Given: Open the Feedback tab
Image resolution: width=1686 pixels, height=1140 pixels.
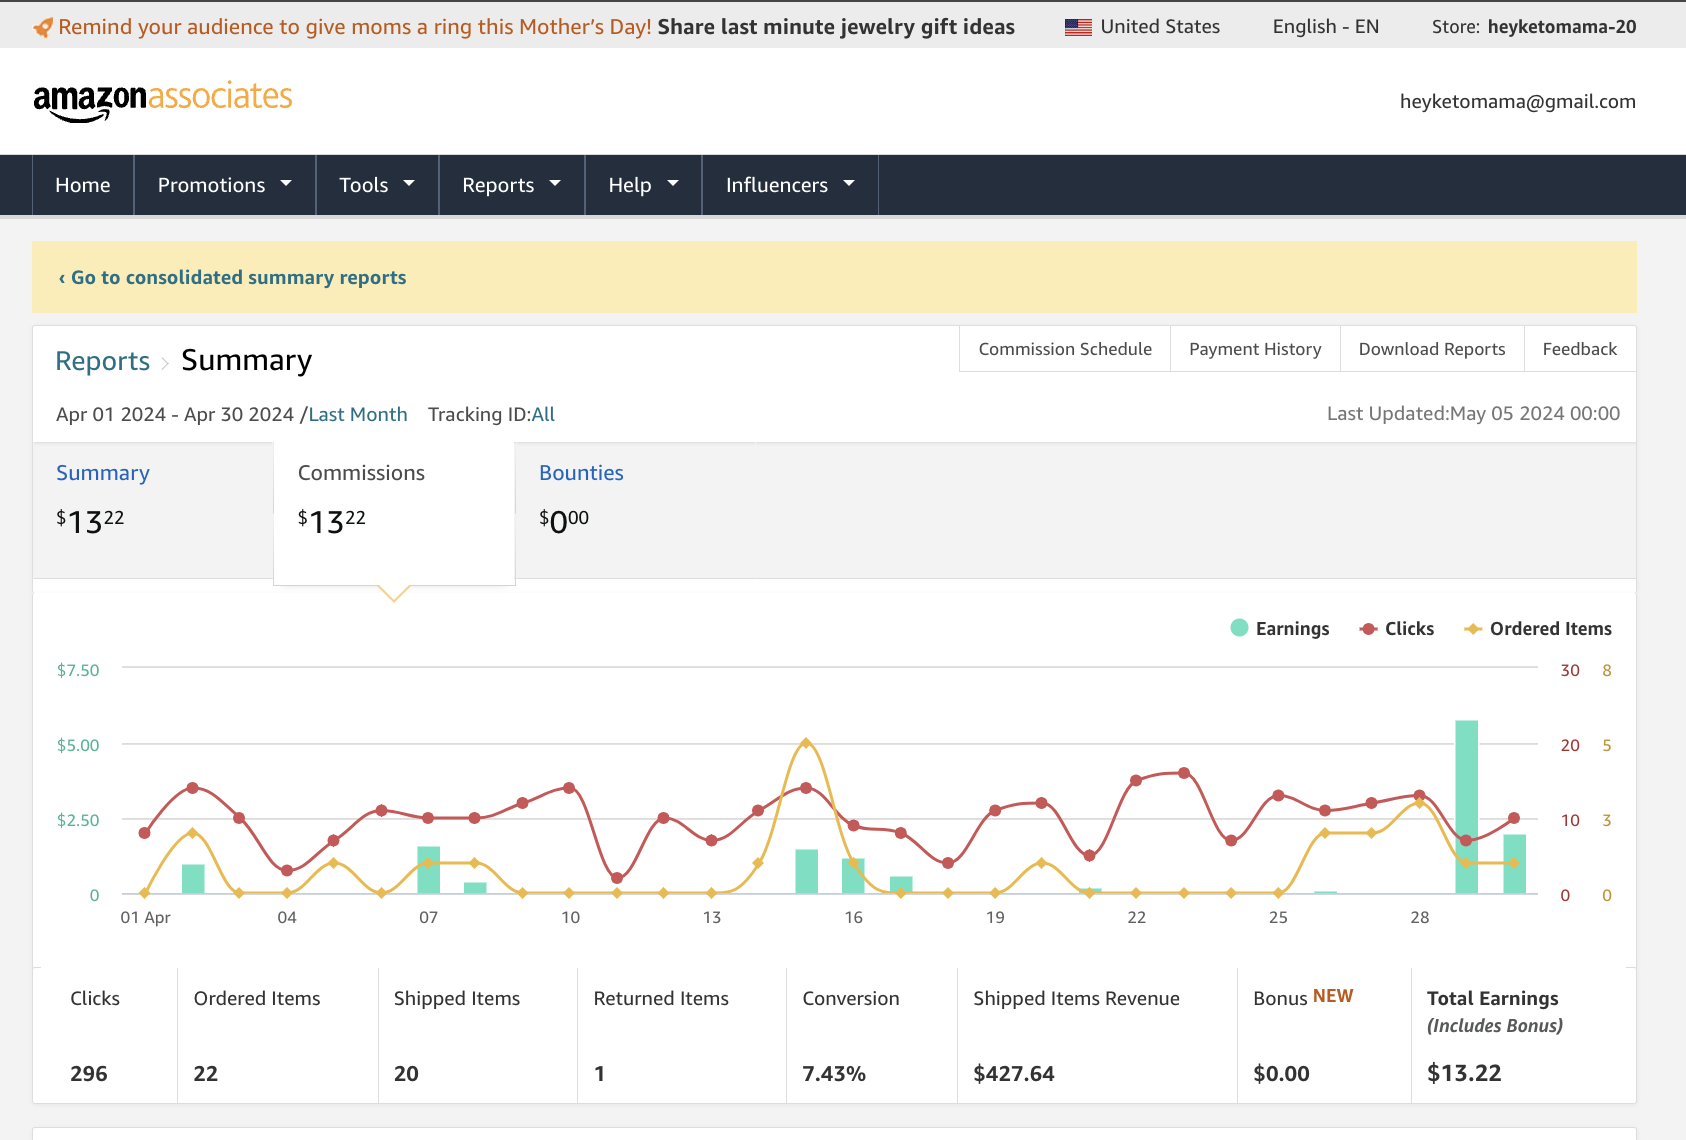Looking at the screenshot, I should 1579,349.
